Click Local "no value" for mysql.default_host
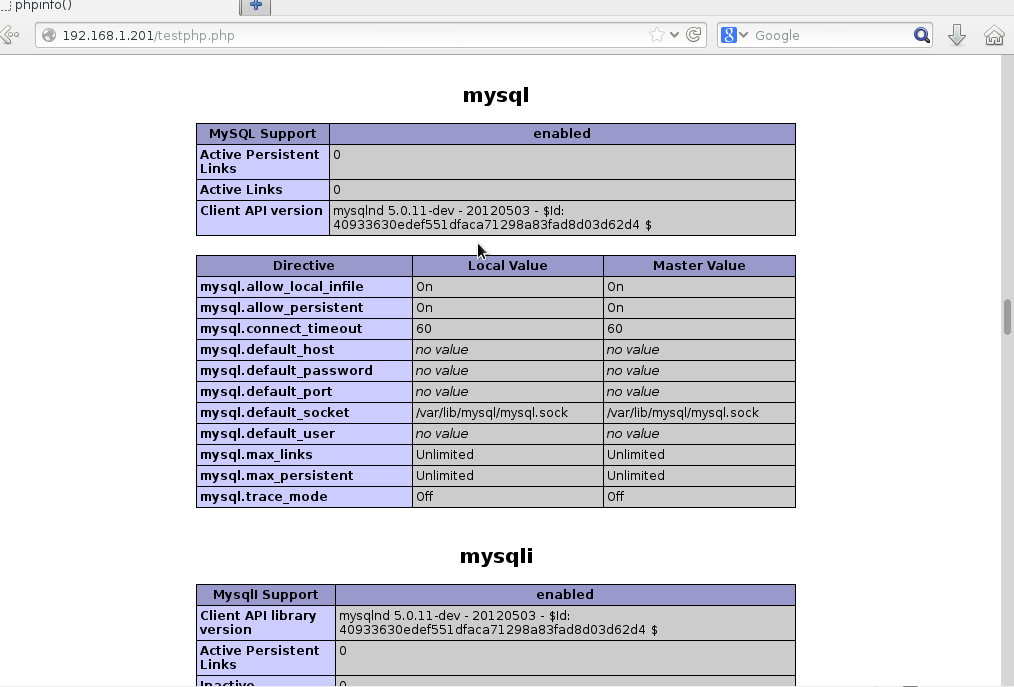The width and height of the screenshot is (1014, 687). tap(508, 350)
